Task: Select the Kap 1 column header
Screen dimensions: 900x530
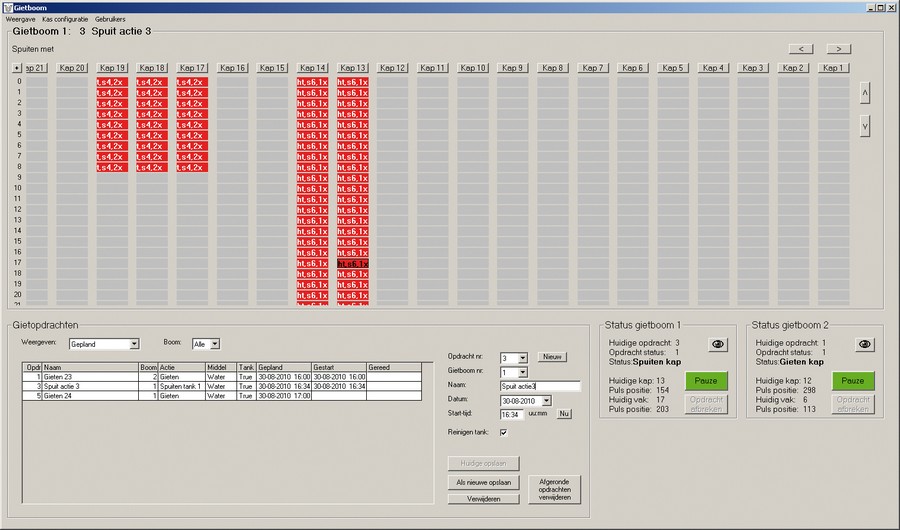Action: (833, 68)
